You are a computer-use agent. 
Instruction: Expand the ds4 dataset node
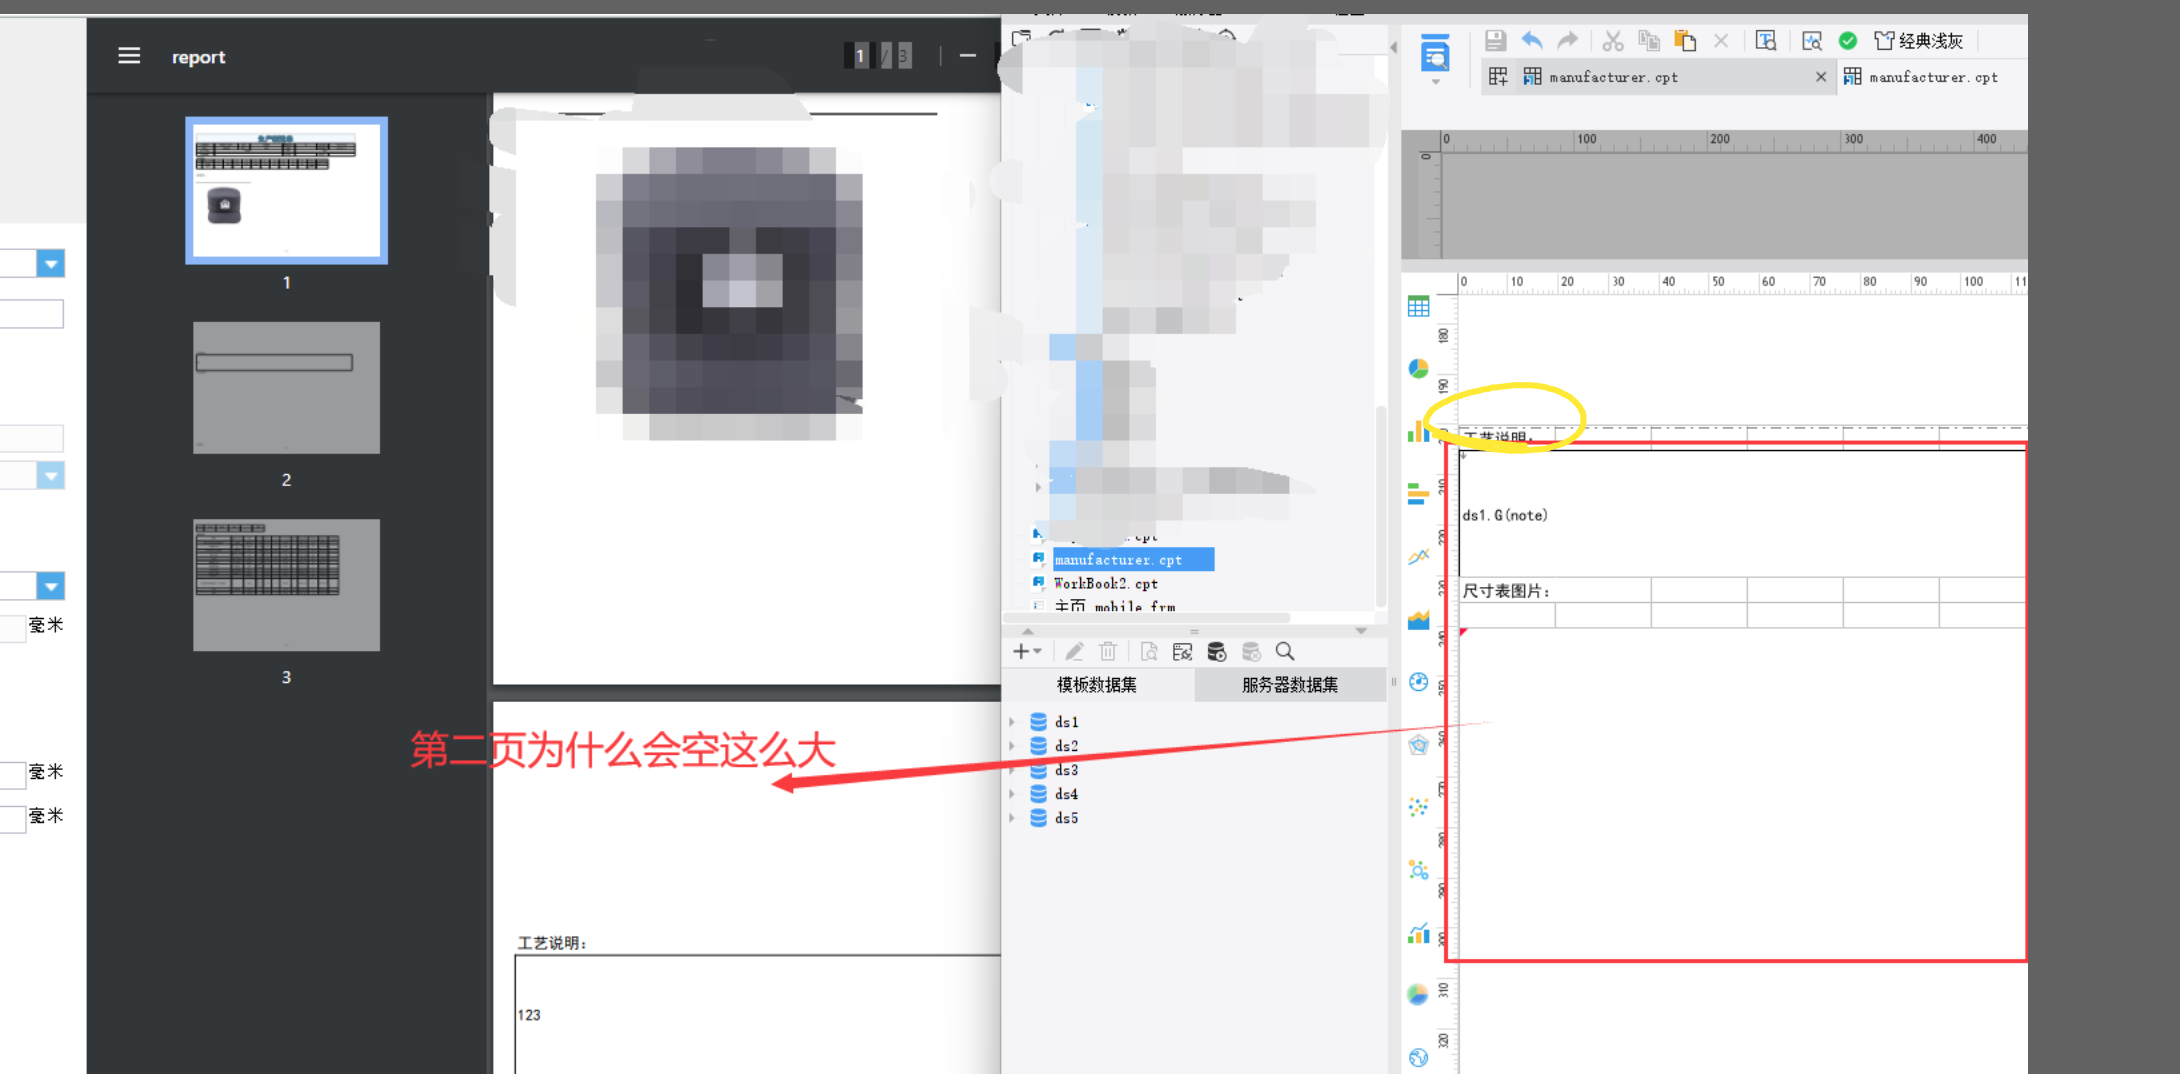pos(1012,794)
